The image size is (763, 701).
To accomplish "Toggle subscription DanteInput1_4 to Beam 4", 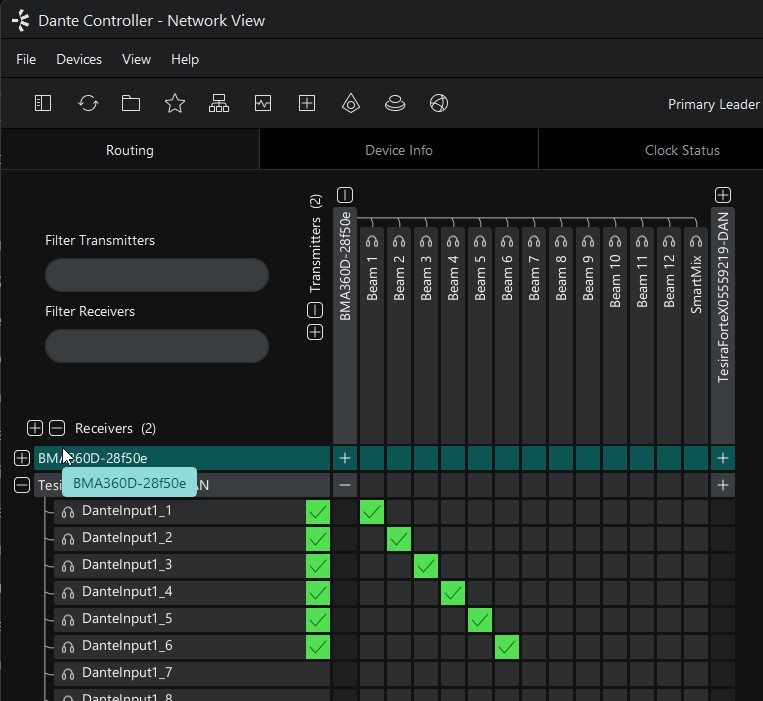I will coord(453,593).
